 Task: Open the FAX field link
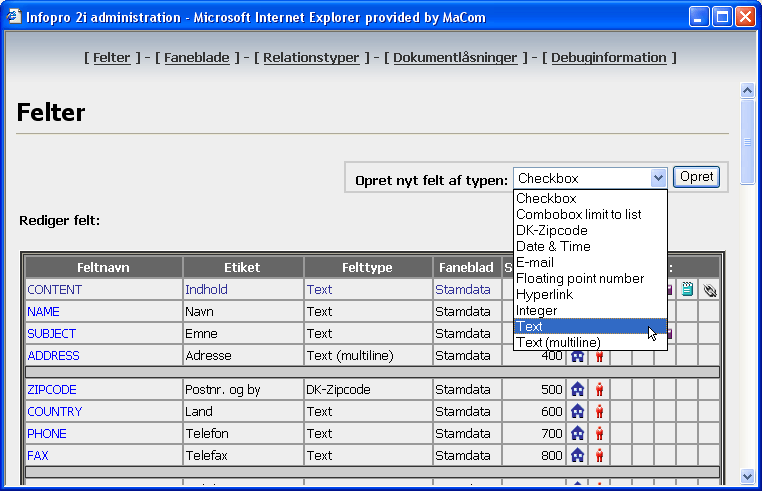tap(38, 455)
